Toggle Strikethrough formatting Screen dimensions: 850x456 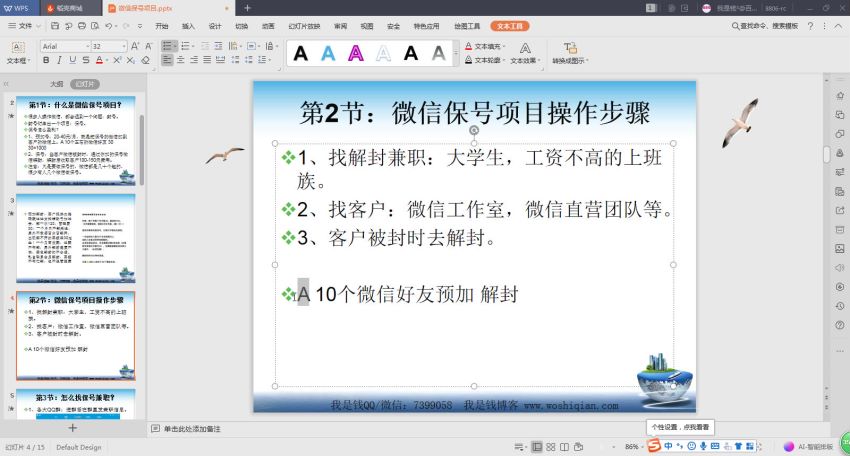(x=86, y=60)
